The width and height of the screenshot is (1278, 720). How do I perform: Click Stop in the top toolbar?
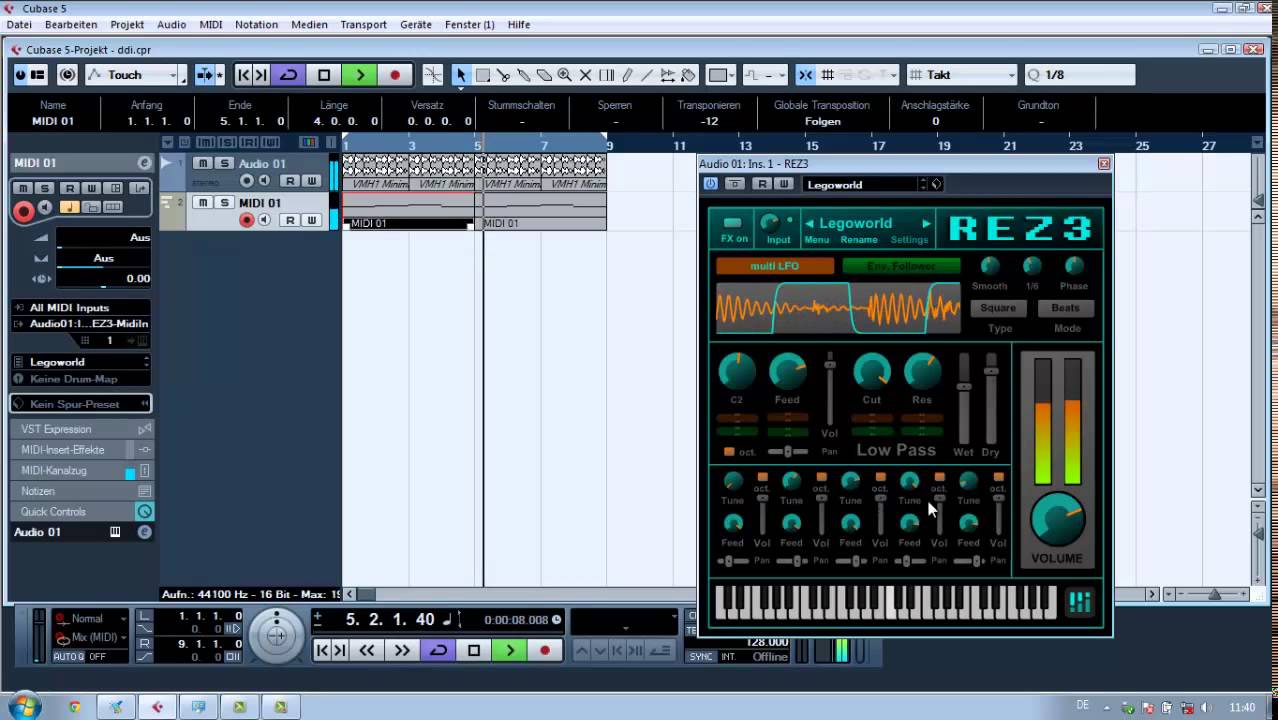[x=324, y=75]
